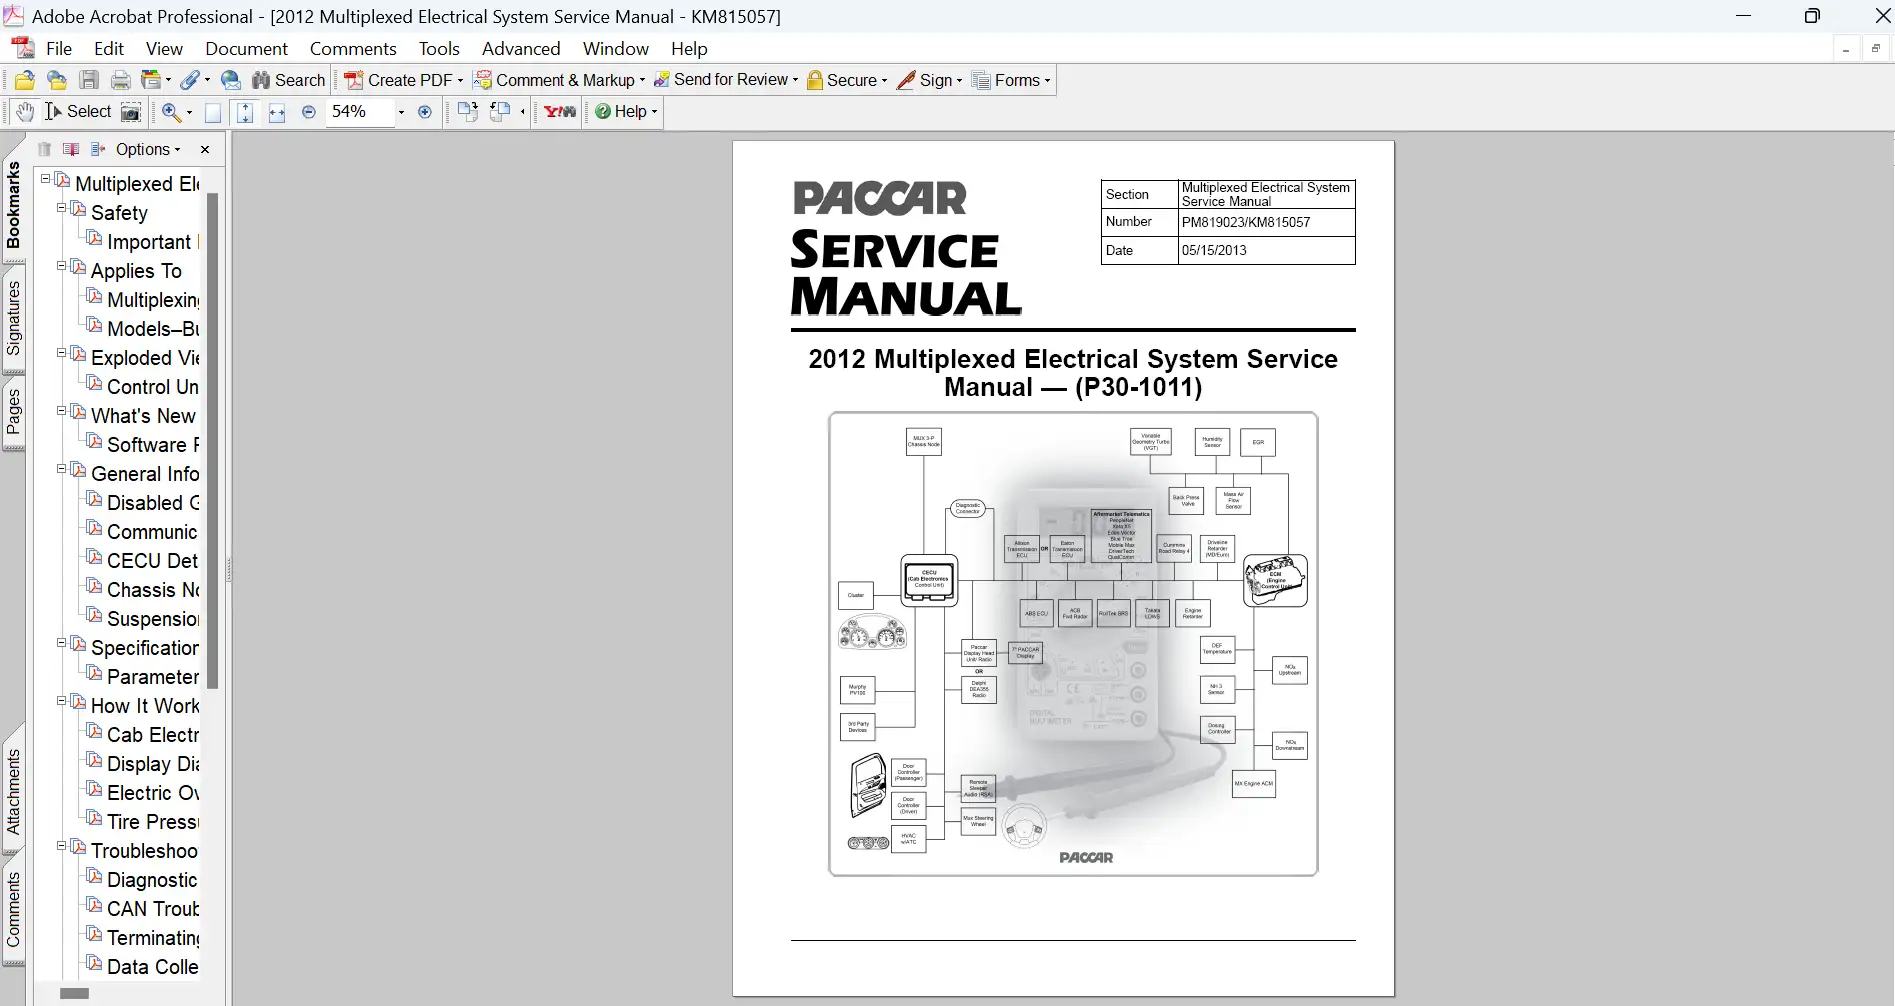This screenshot has height=1006, width=1895.
Task: Collapse the Safety bookmark node
Action: 61,209
